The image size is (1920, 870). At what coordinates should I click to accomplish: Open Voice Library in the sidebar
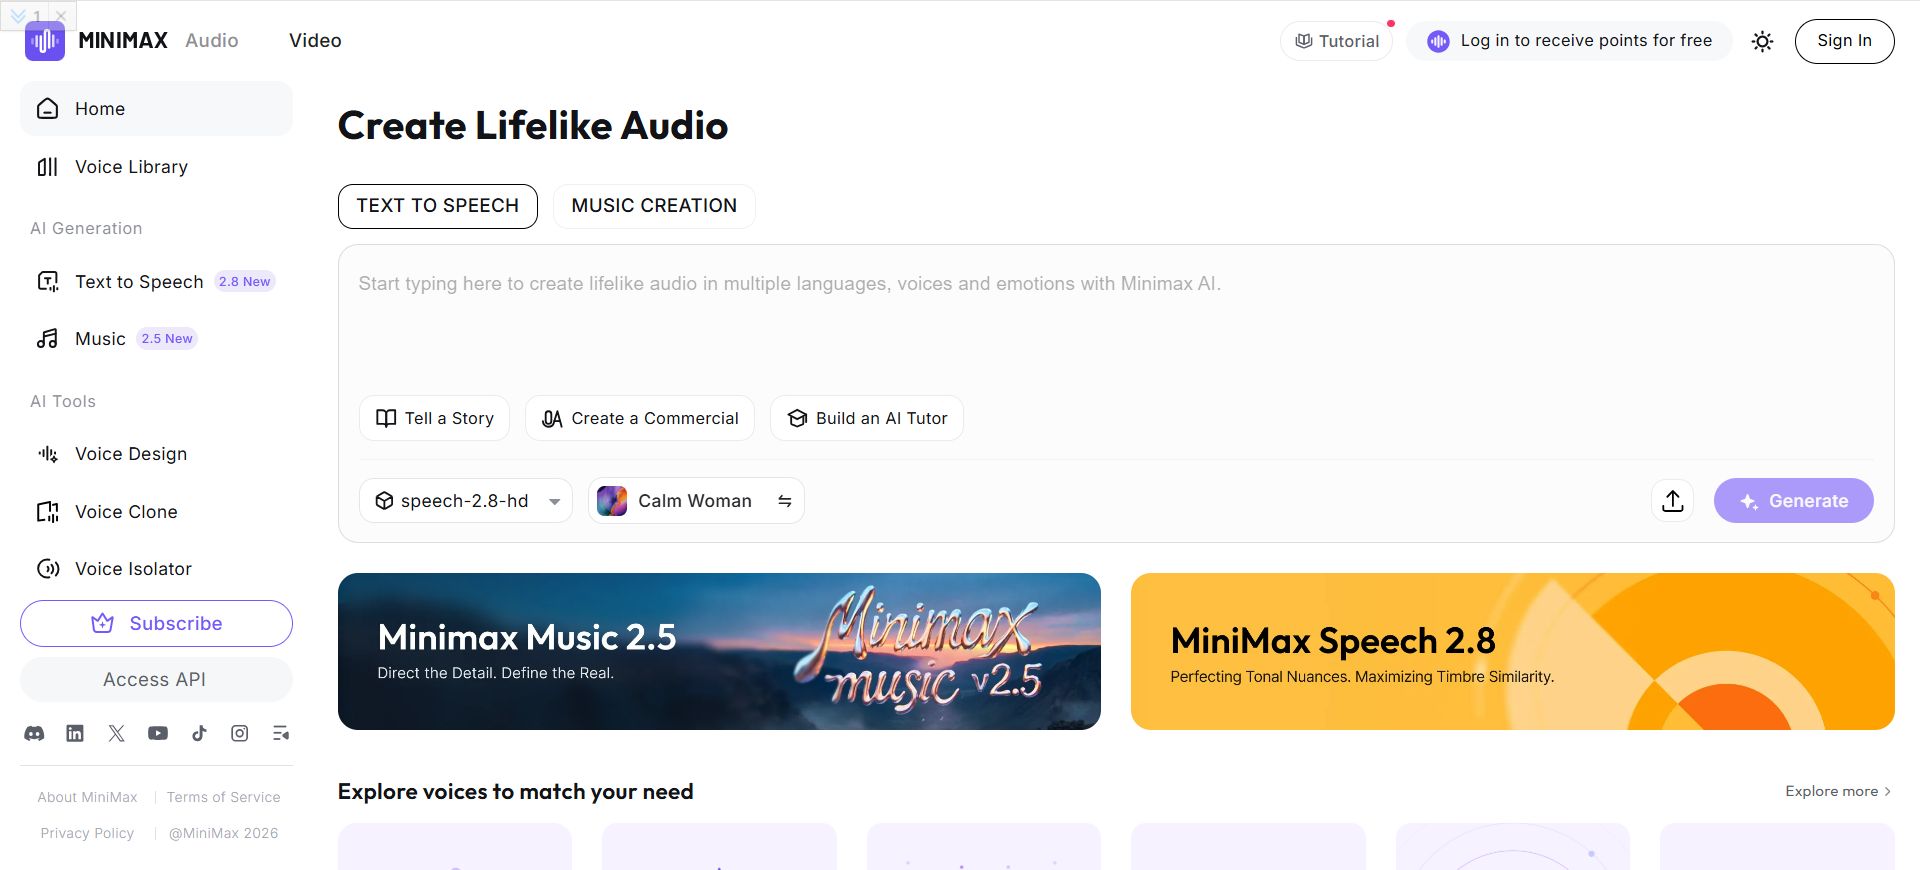coord(156,167)
